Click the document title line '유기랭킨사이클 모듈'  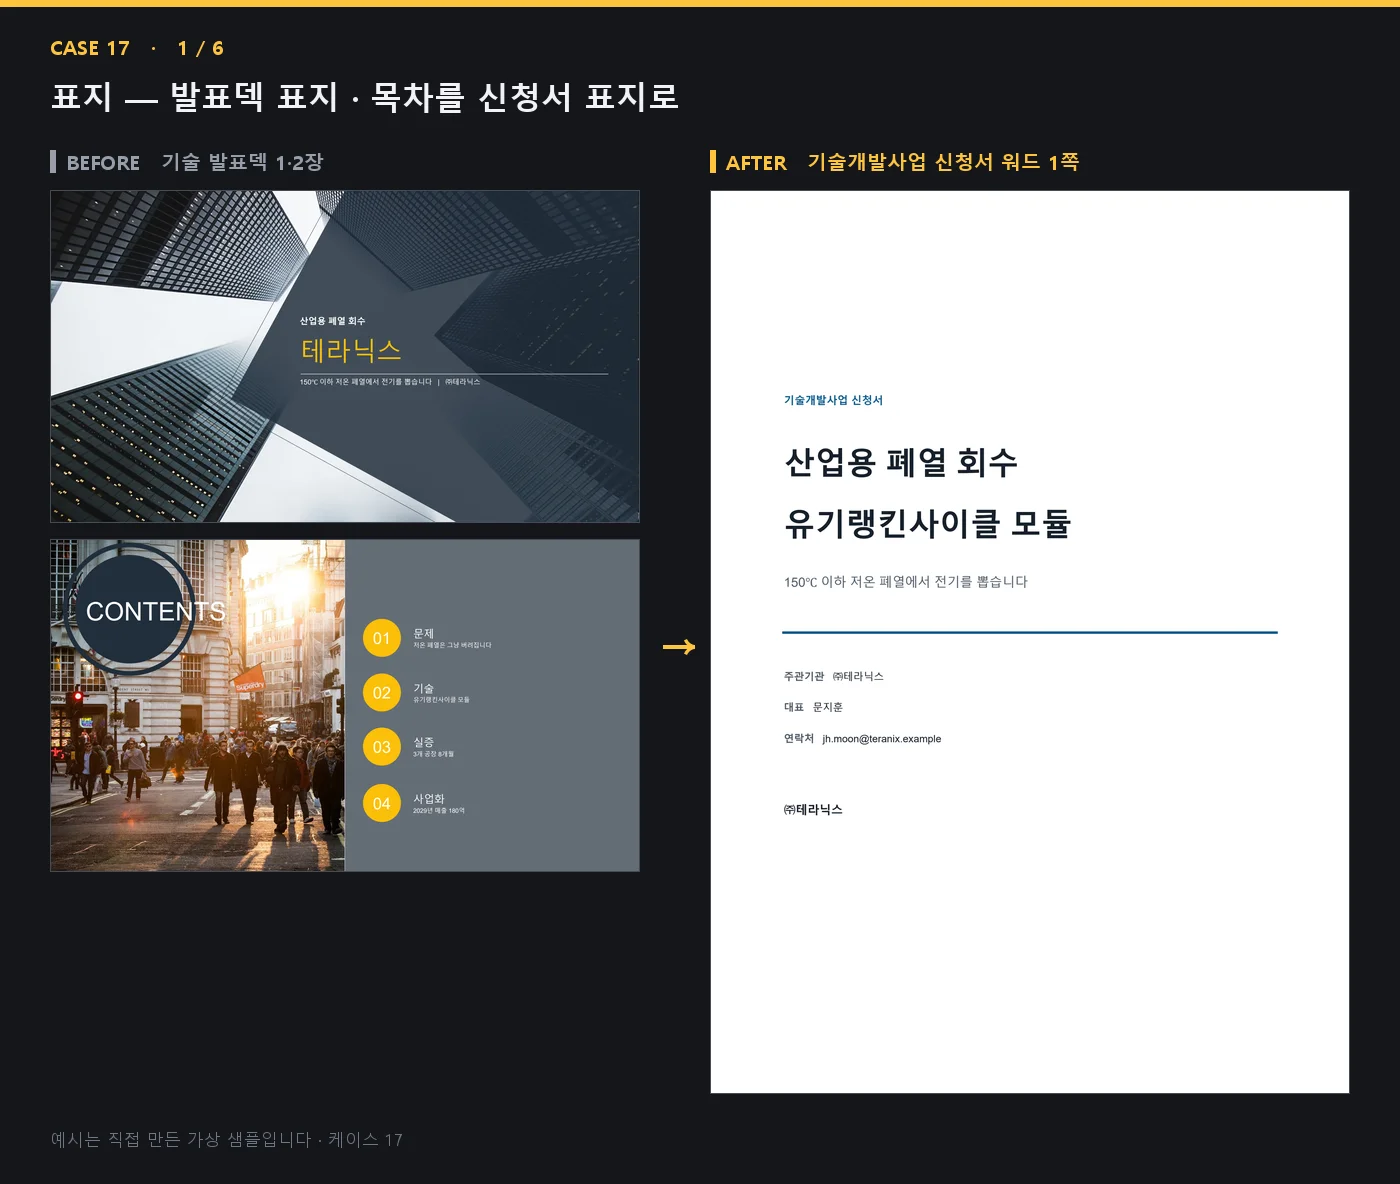click(927, 523)
